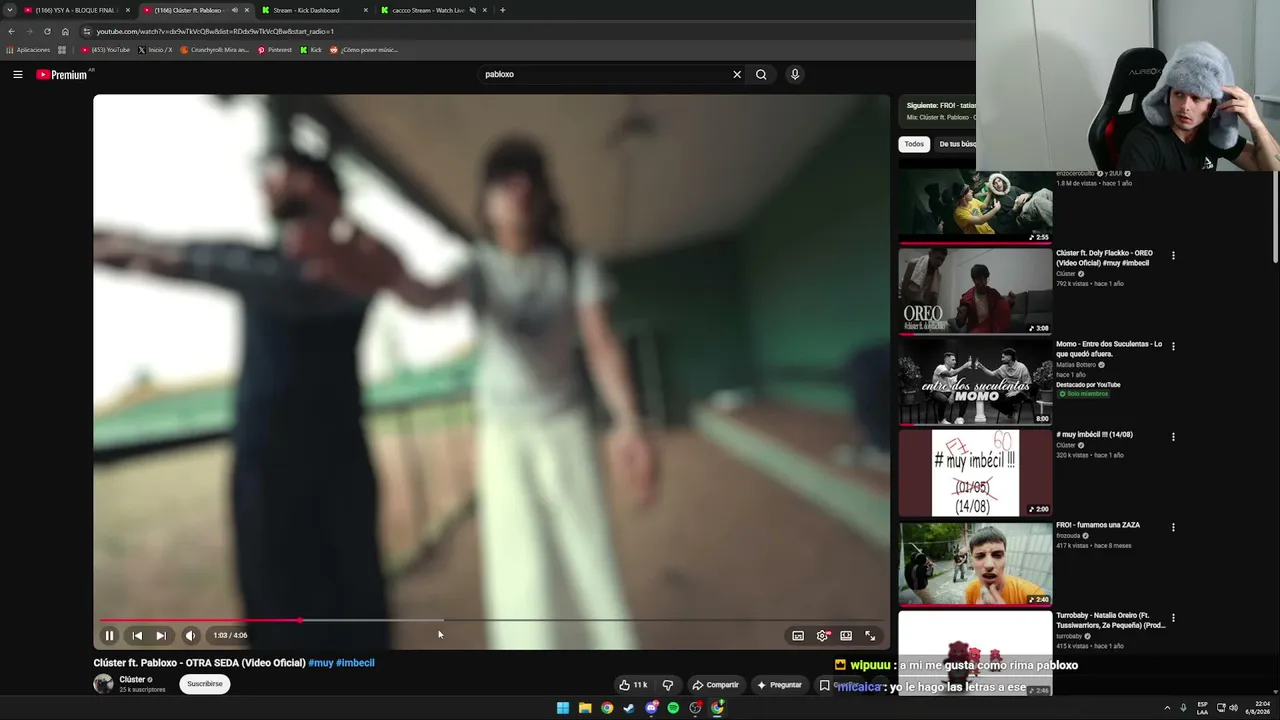This screenshot has width=1280, height=720.
Task: Subscribe to Clúster with the Suscribirse button
Action: click(205, 684)
